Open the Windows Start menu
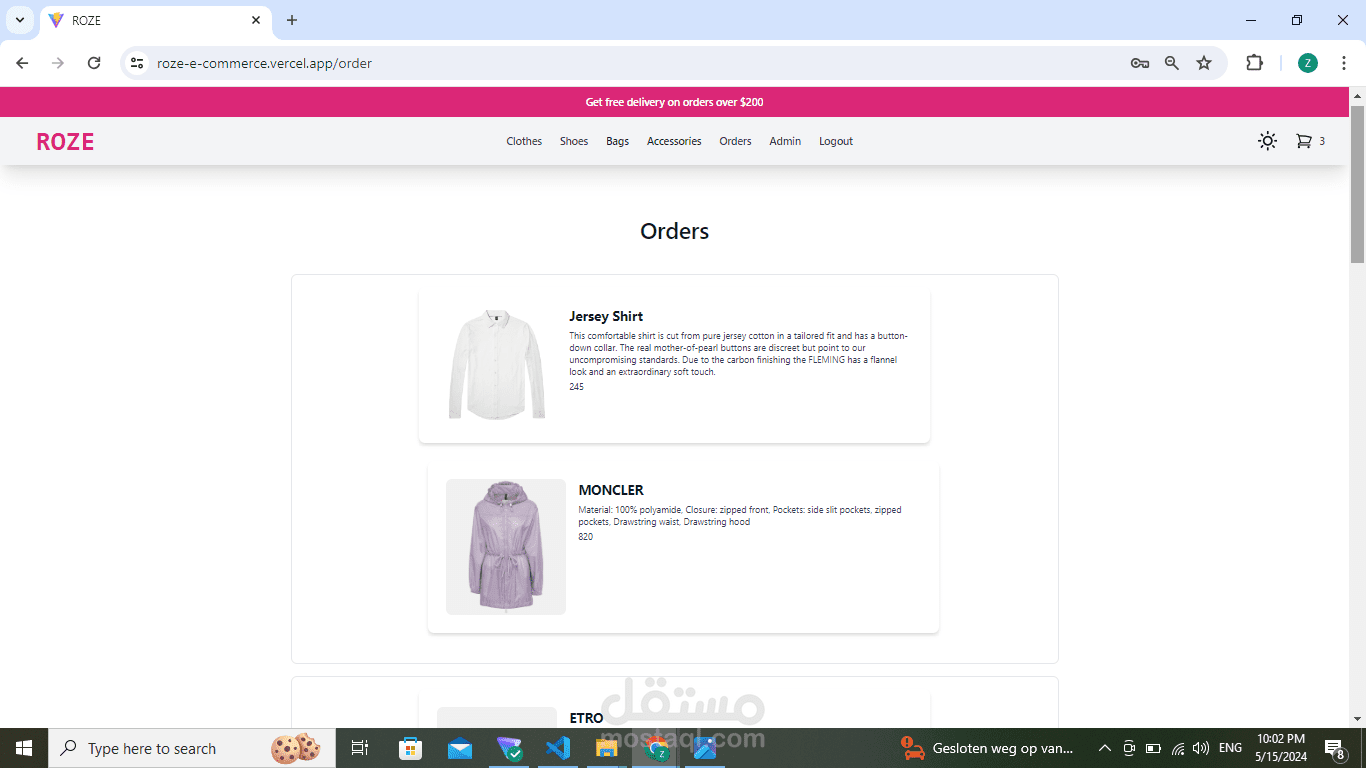This screenshot has height=768, width=1366. pos(24,748)
